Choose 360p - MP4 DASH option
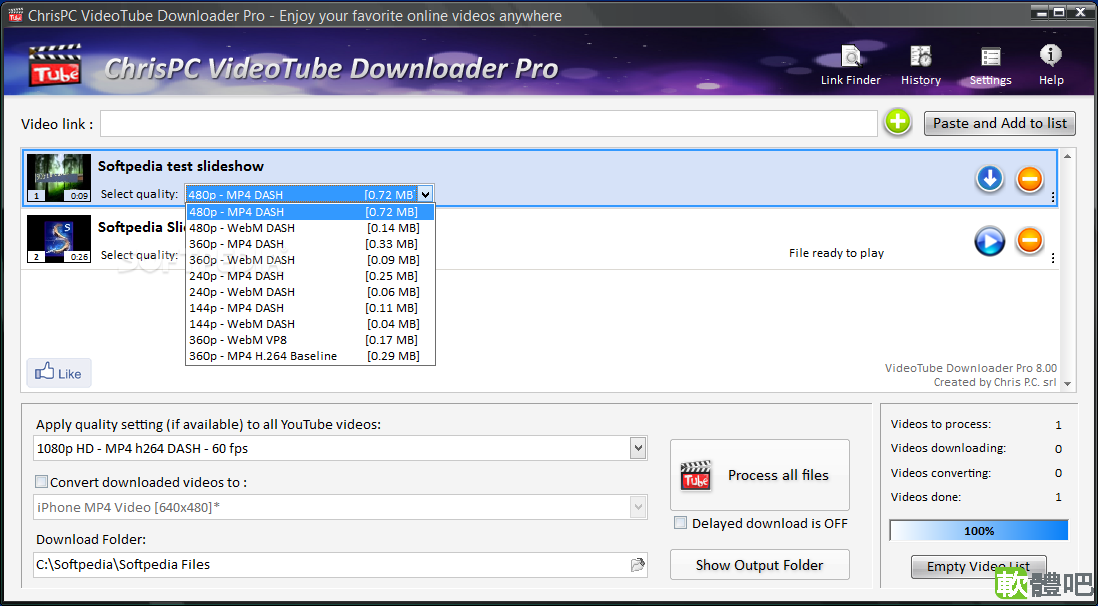1098x606 pixels. pyautogui.click(x=310, y=244)
